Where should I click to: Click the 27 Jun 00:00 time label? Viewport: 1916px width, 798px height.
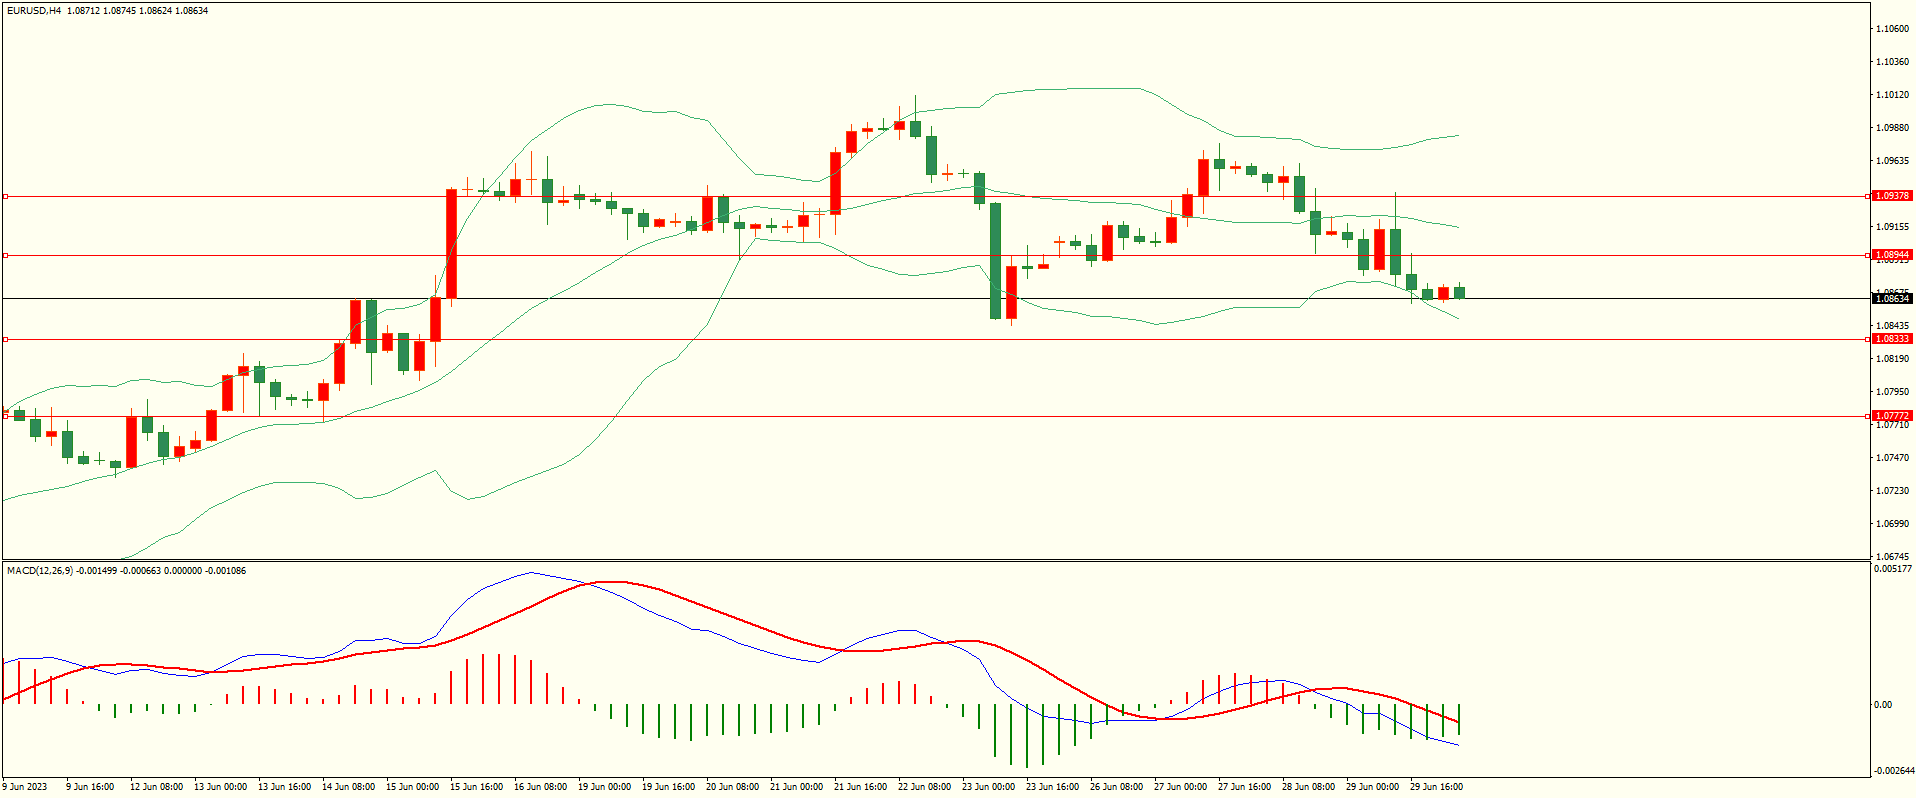tap(1181, 787)
